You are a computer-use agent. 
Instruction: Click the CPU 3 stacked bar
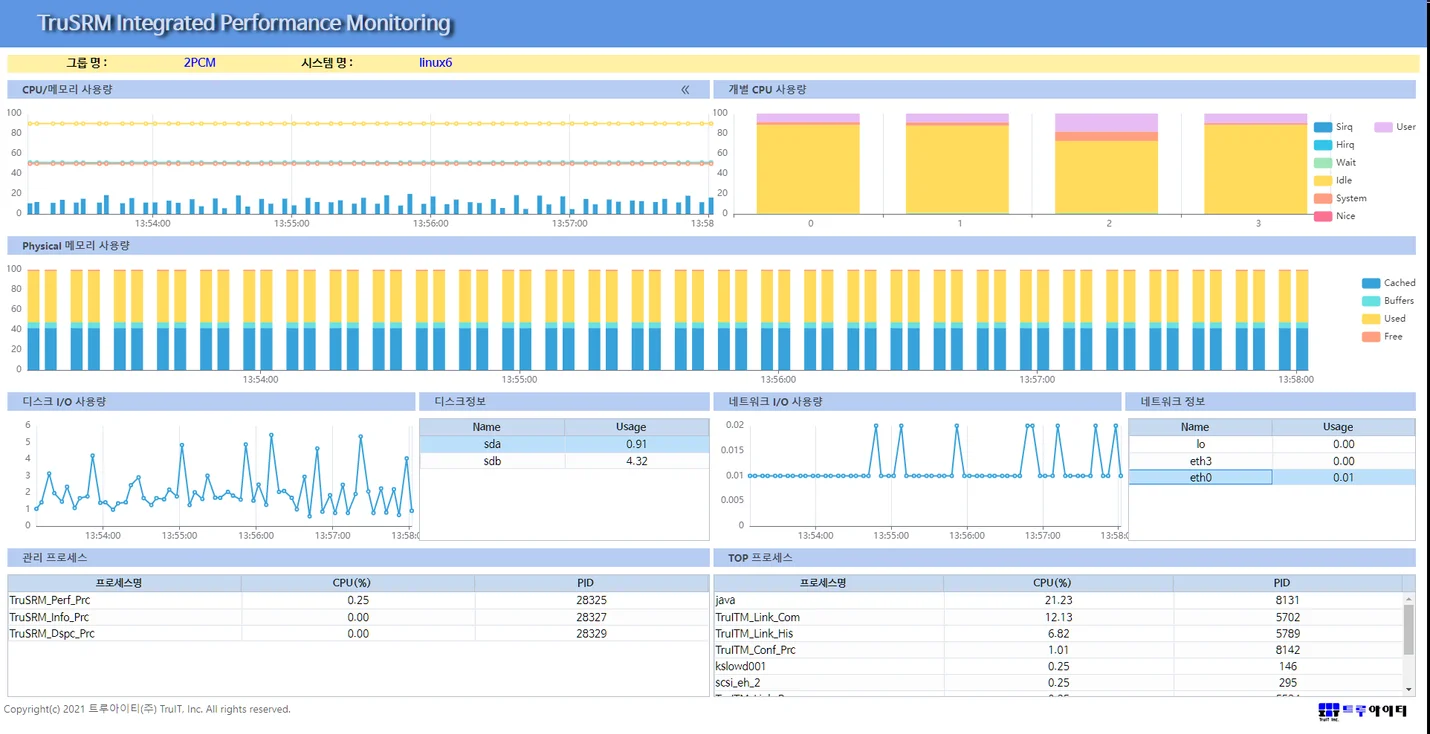tap(1256, 164)
